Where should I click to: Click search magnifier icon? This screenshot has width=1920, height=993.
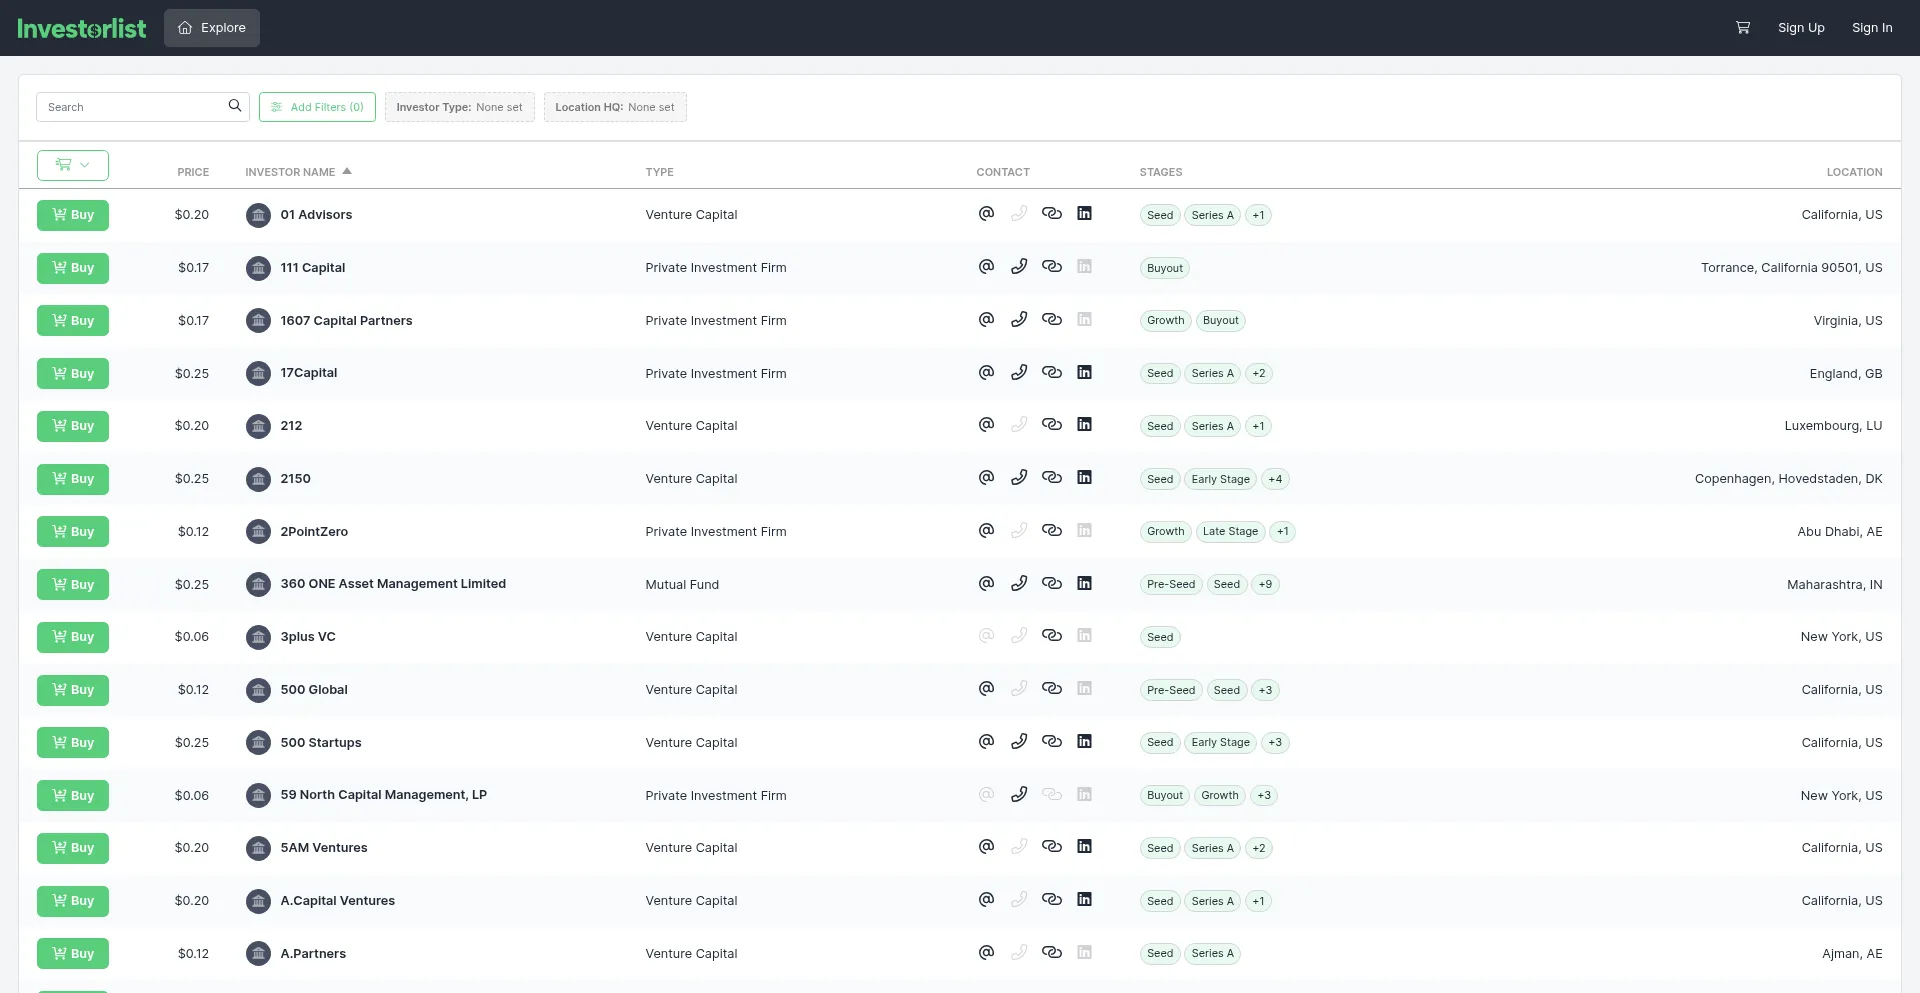coord(235,106)
